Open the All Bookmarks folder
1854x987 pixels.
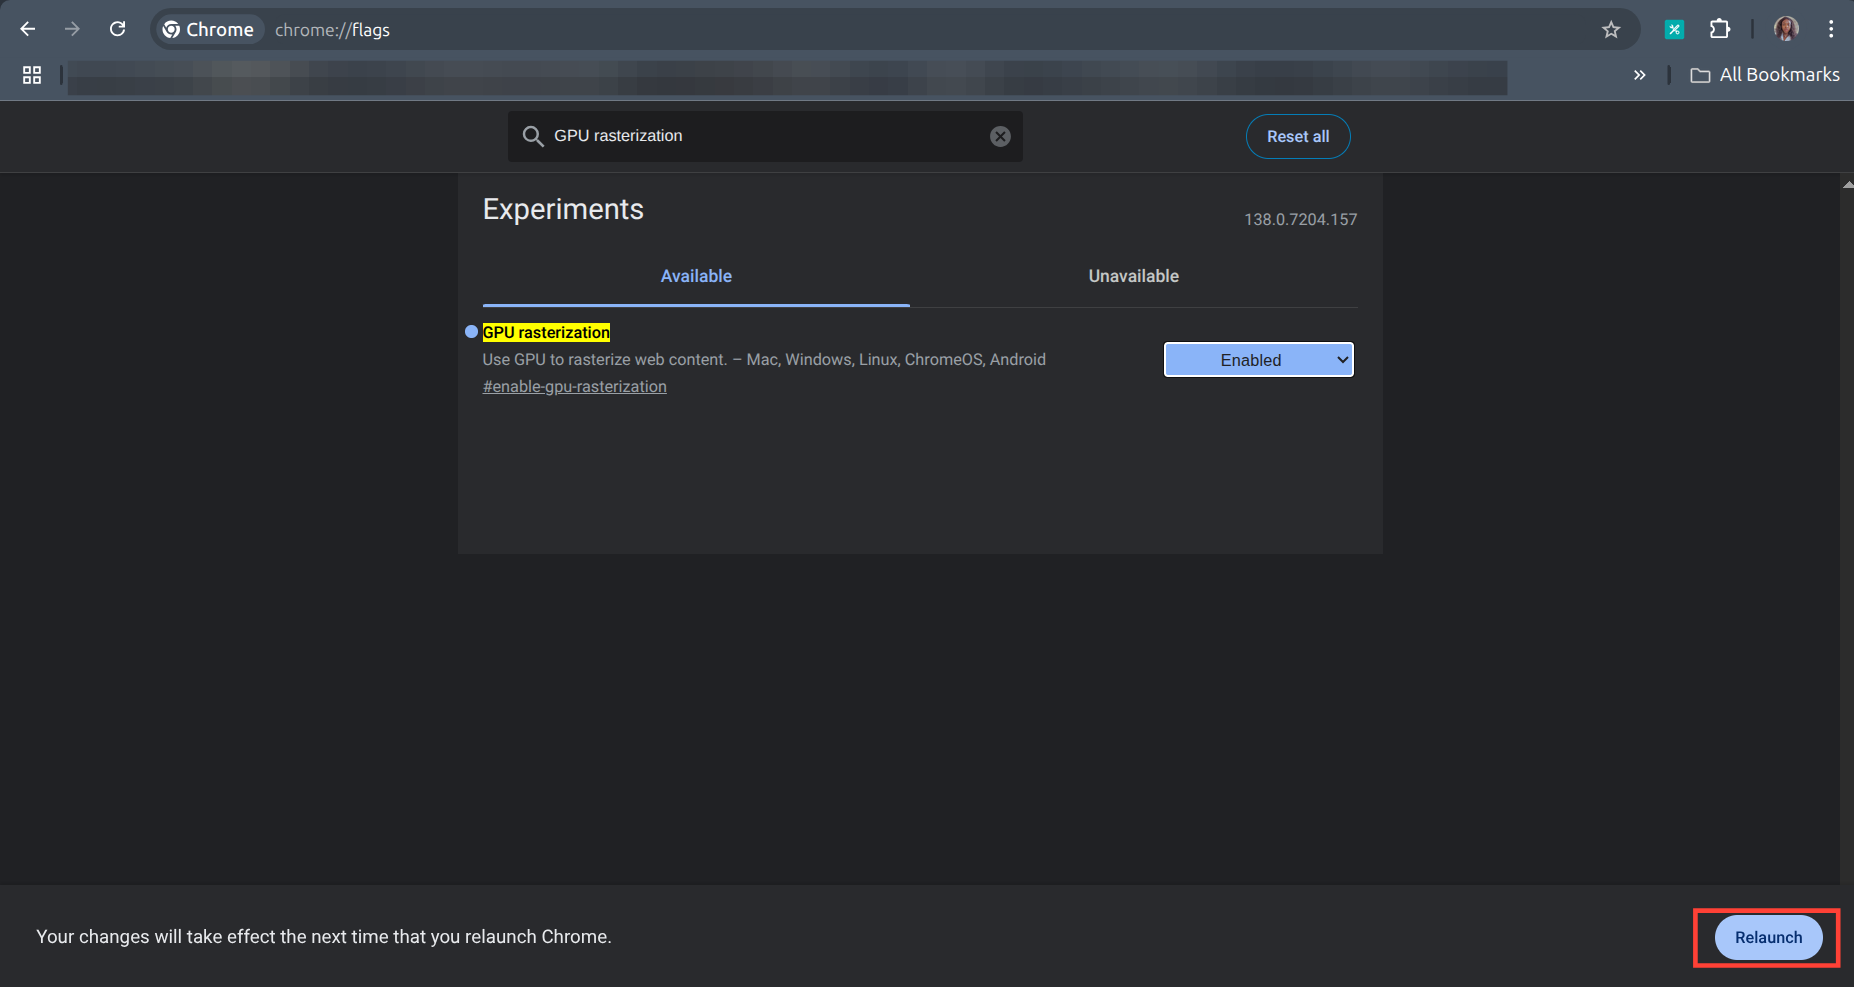(x=1765, y=75)
